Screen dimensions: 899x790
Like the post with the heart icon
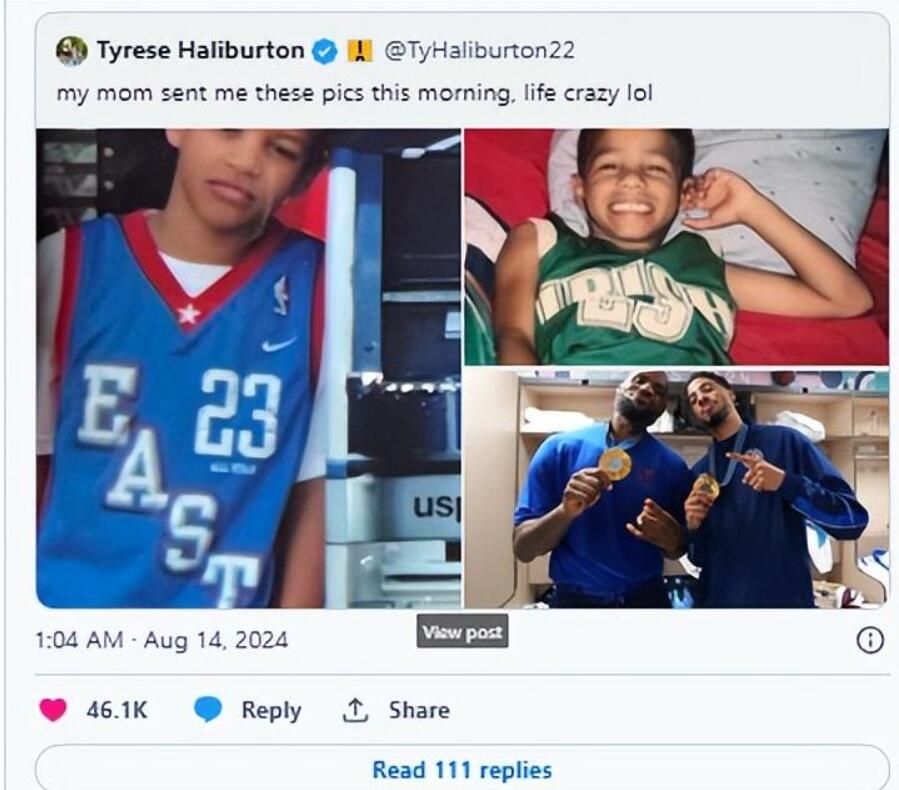(53, 710)
